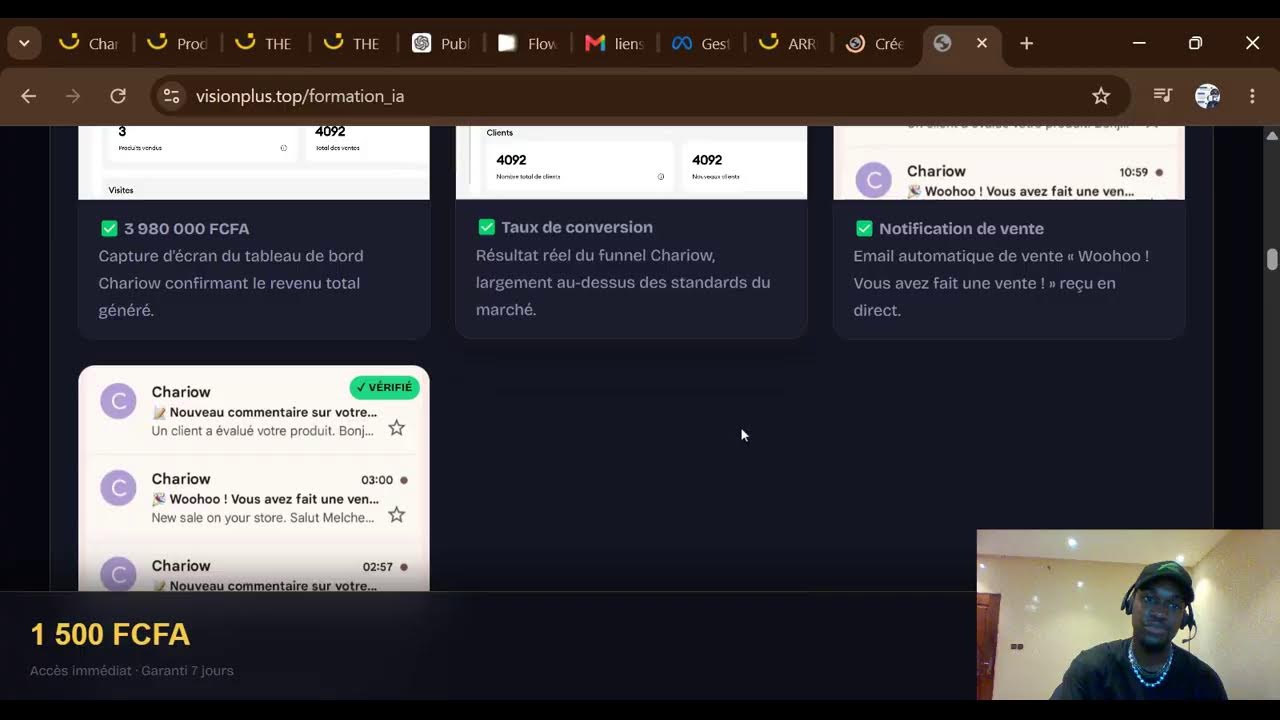Star the 'Nouveau commentaire' Chariow email
Image resolution: width=1280 pixels, height=720 pixels.
397,428
